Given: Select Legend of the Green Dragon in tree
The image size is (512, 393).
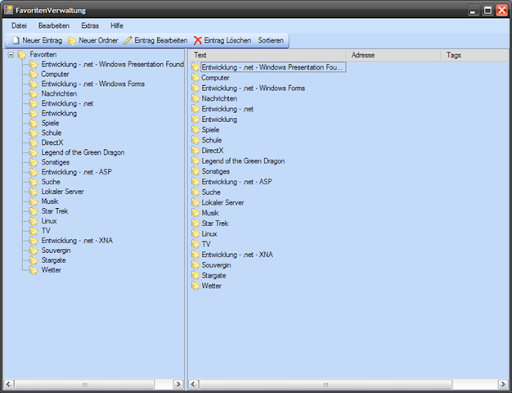Looking at the screenshot, I should tap(83, 152).
